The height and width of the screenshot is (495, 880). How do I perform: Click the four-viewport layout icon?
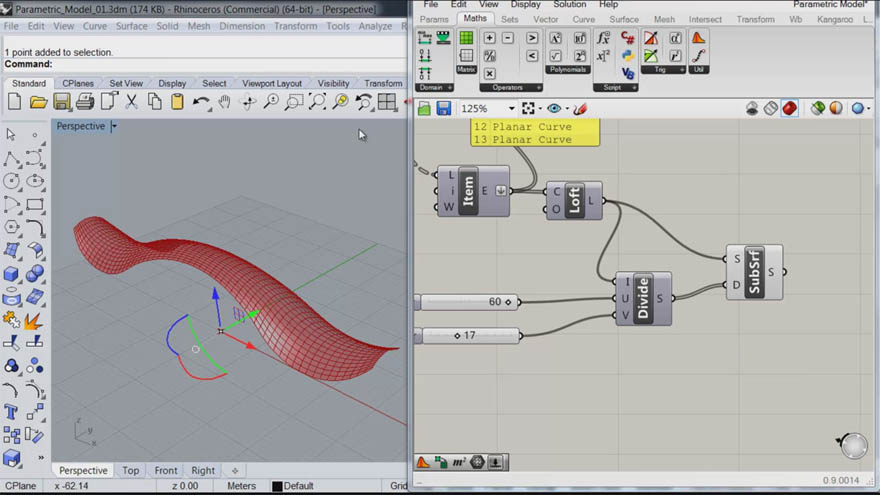click(387, 102)
